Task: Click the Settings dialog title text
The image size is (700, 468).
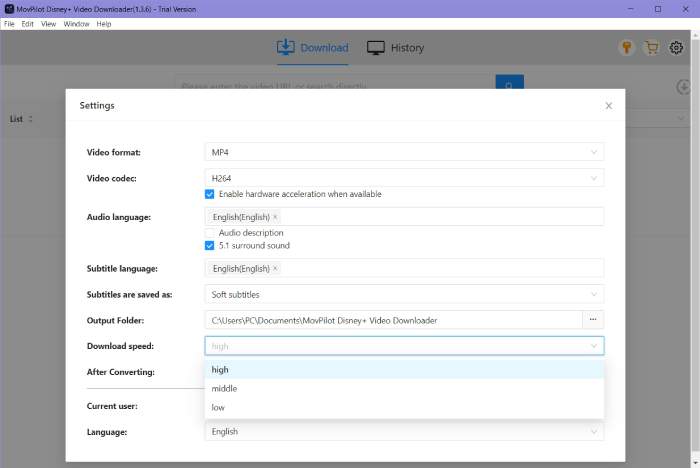Action: pyautogui.click(x=97, y=105)
